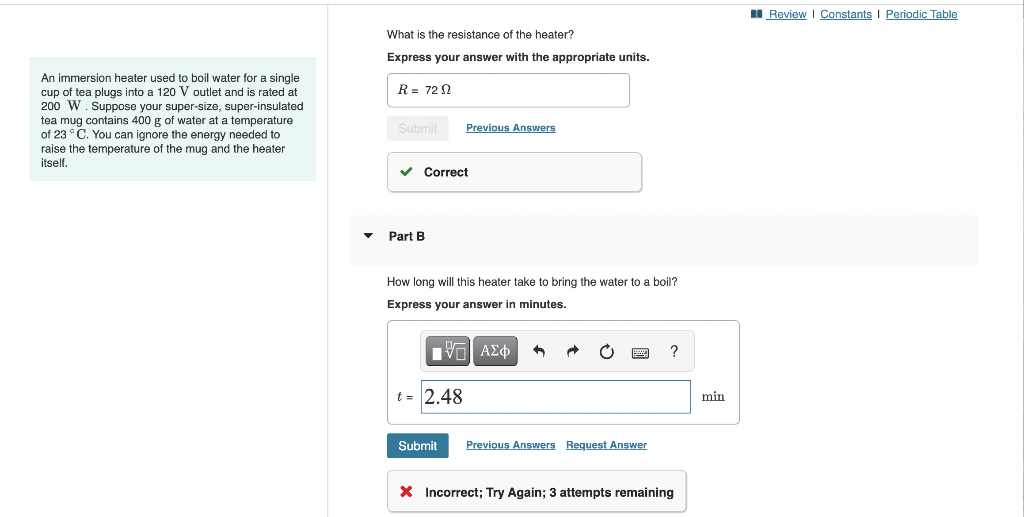Collapse Part B section triangle
This screenshot has height=517, width=1024.
click(x=368, y=236)
